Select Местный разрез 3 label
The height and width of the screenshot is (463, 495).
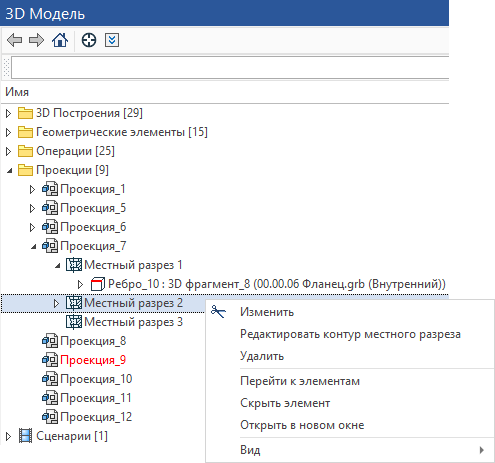click(x=134, y=322)
